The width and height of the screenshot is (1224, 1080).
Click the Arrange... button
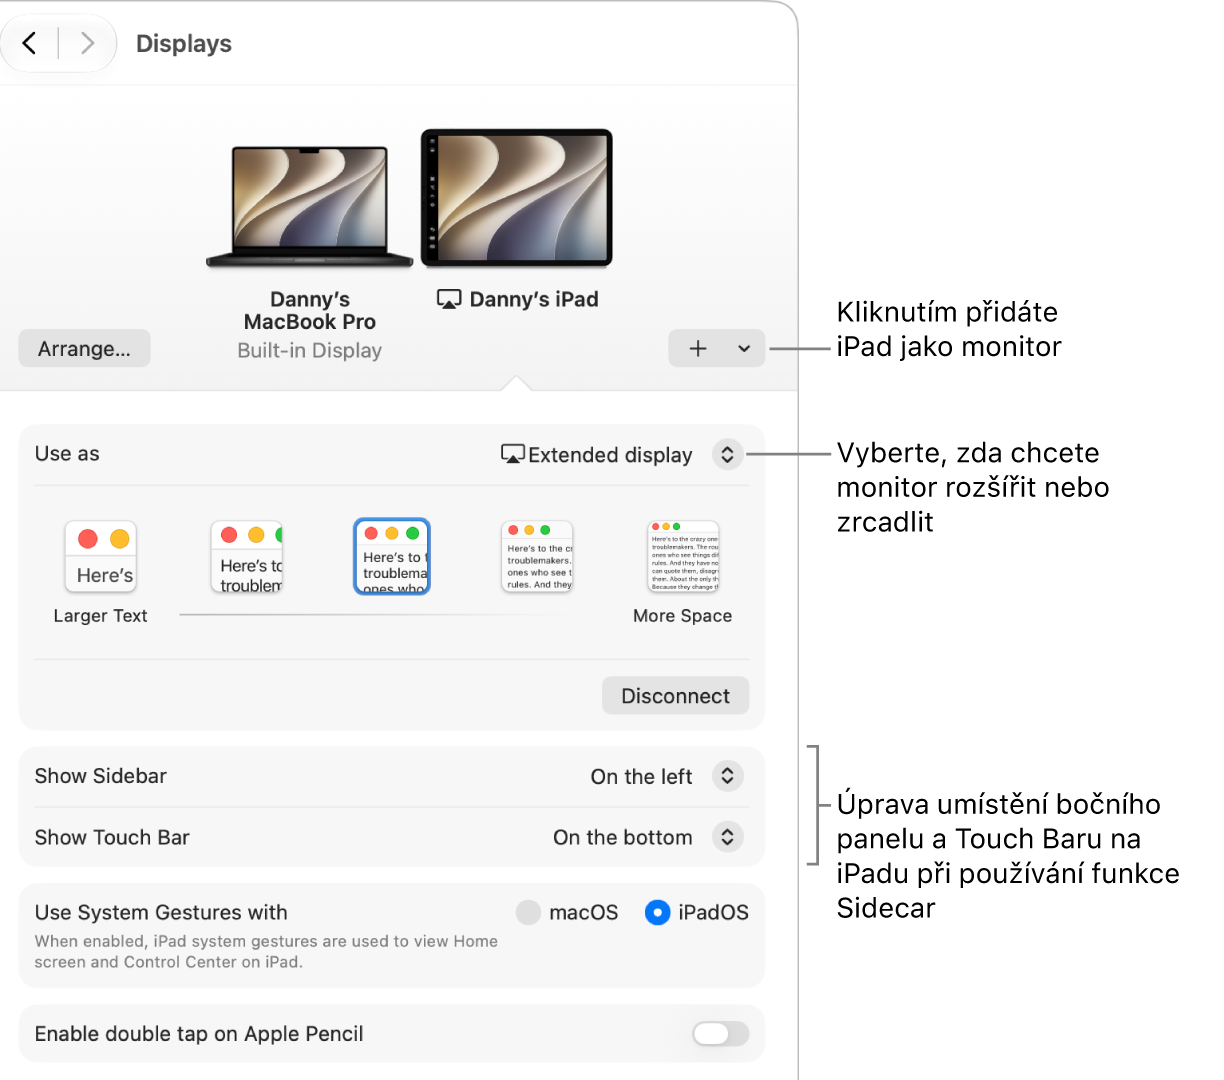click(x=84, y=349)
